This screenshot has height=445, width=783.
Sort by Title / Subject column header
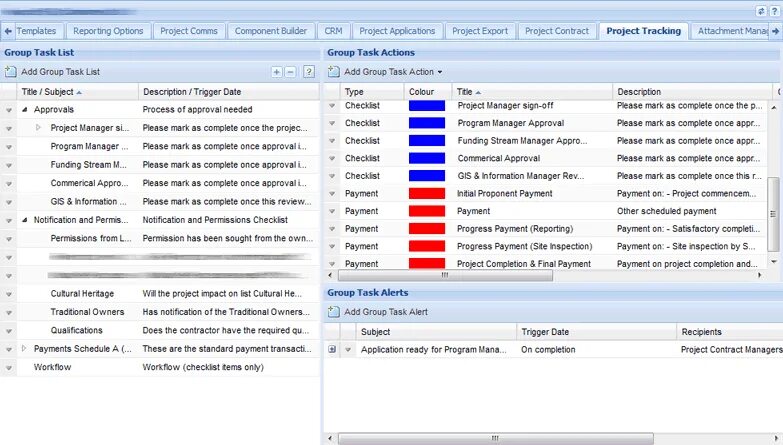click(78, 92)
